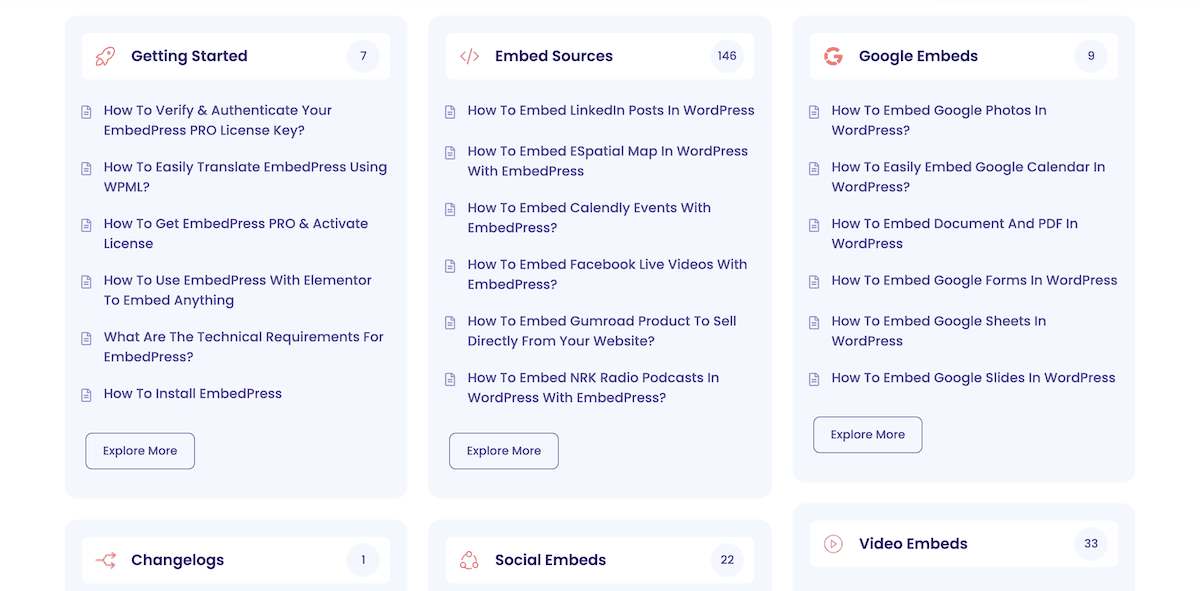Click the play icon beside Video Embeds
Screen dimensions: 1200x591
coord(833,544)
